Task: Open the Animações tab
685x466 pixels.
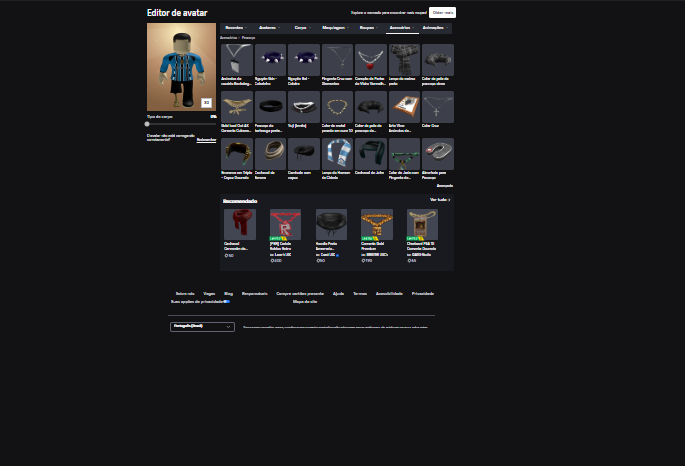Action: (435, 28)
